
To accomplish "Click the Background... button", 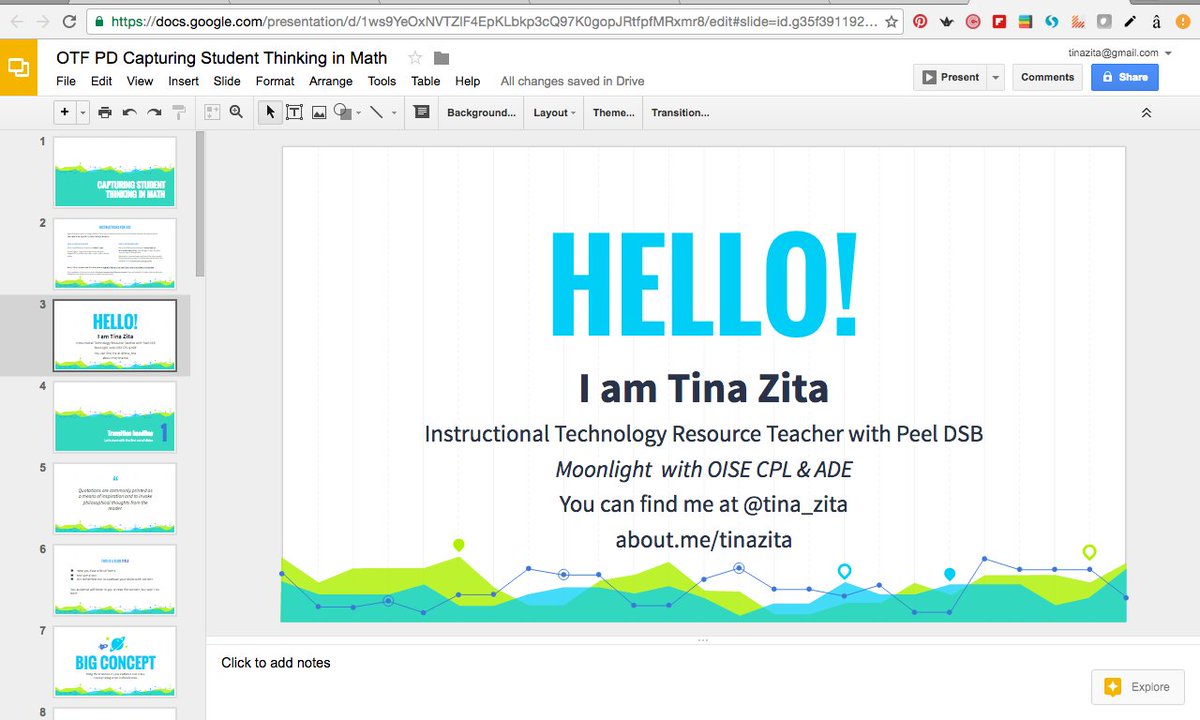I will [482, 113].
